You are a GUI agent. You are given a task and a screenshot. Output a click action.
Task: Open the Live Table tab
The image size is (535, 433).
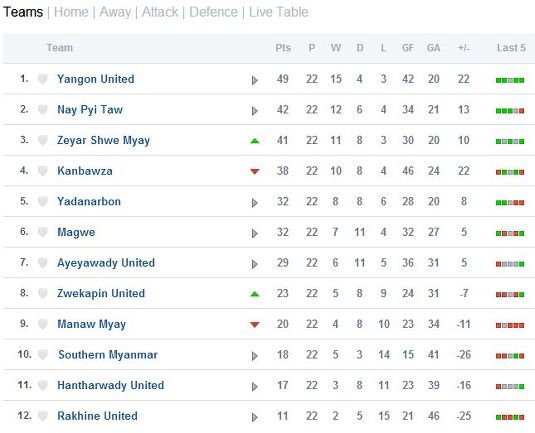(x=278, y=12)
